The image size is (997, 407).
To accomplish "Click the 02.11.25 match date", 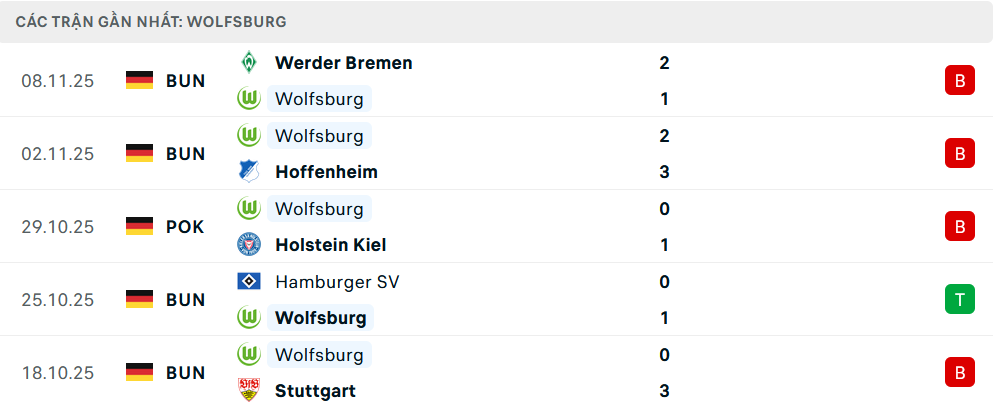I will pos(57,154).
